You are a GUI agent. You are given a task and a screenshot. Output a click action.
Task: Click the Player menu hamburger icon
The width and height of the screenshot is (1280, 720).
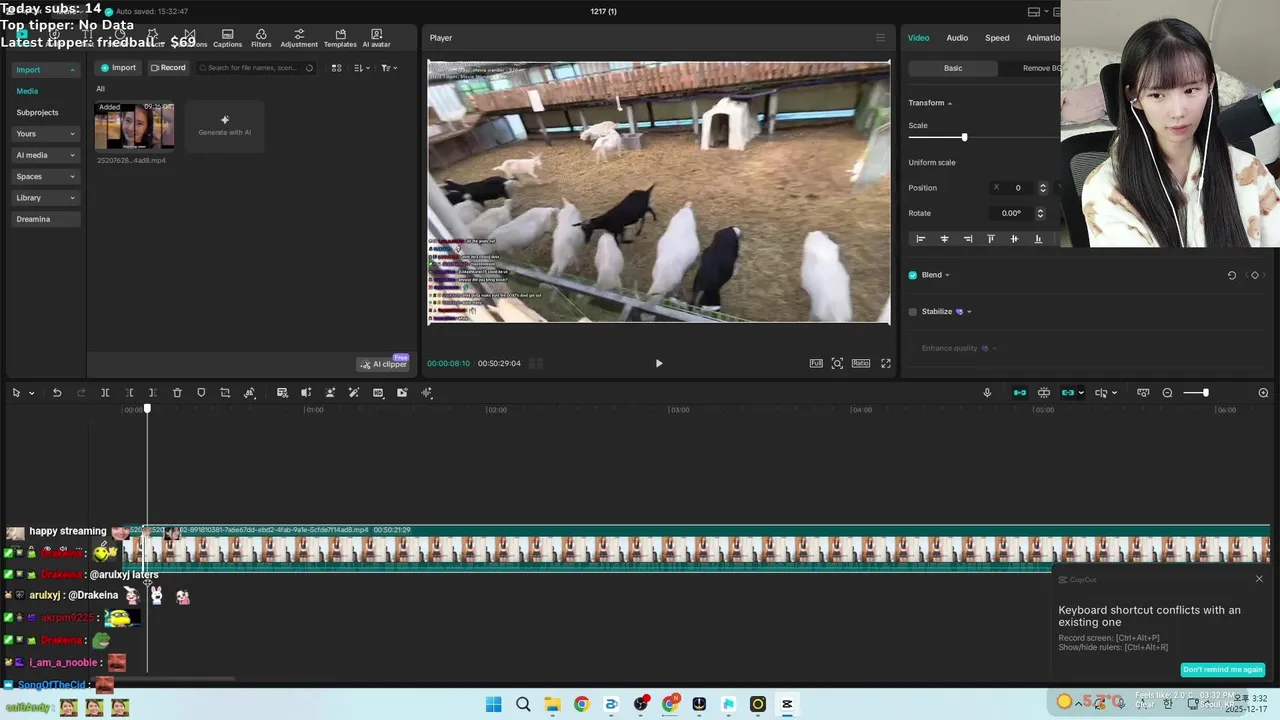point(880,38)
